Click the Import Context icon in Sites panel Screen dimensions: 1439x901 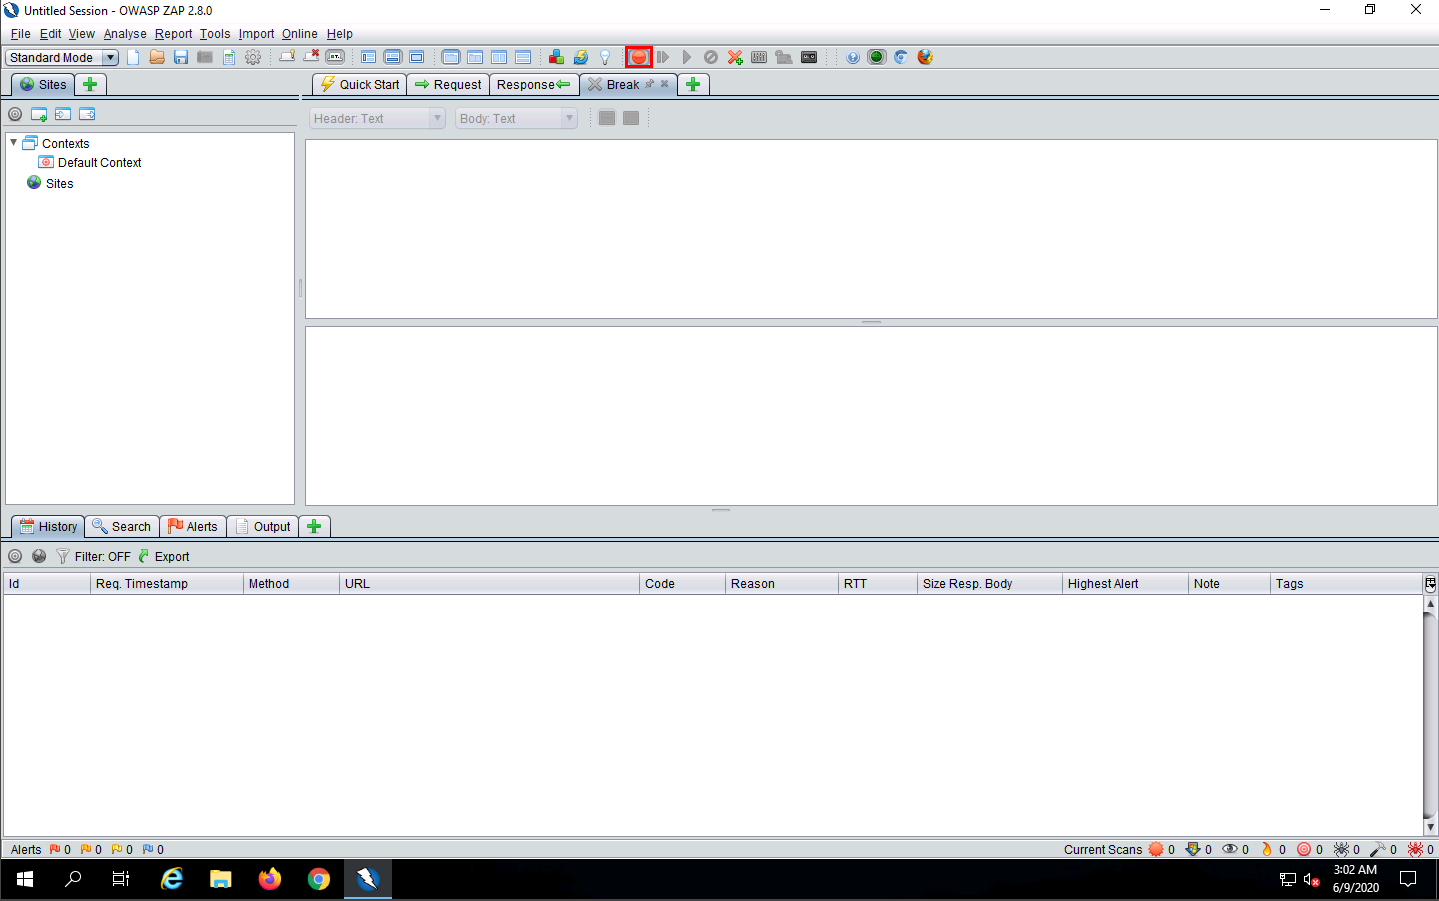(x=63, y=114)
